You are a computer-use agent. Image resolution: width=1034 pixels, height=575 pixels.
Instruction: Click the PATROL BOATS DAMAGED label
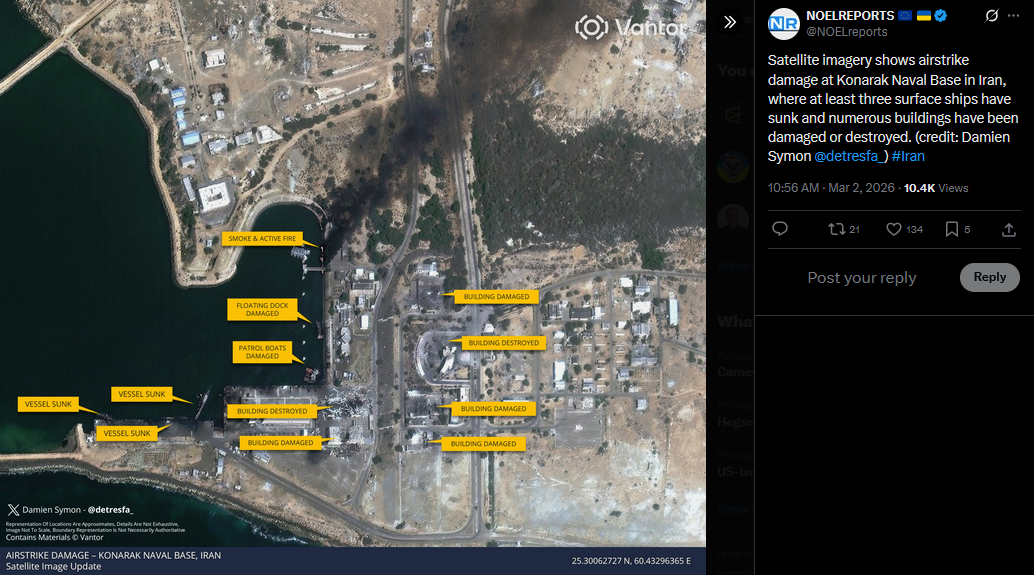[262, 352]
